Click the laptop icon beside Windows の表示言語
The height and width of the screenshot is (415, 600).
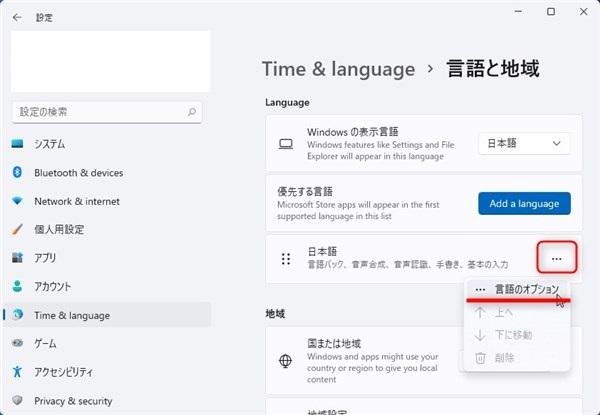coord(286,144)
